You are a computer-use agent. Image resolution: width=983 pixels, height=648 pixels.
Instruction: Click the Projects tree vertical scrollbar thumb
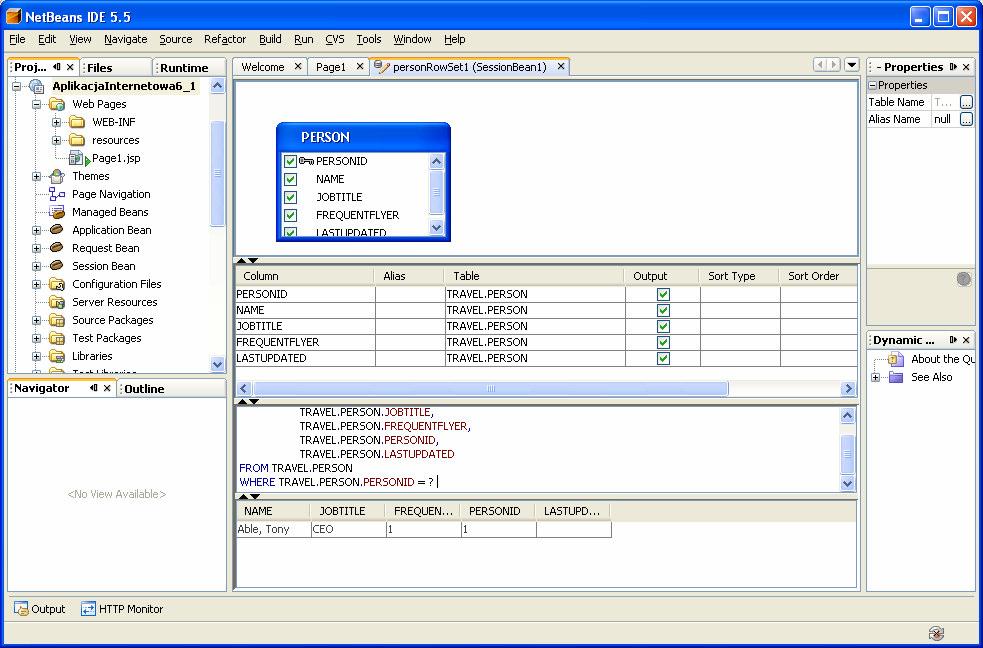[218, 173]
